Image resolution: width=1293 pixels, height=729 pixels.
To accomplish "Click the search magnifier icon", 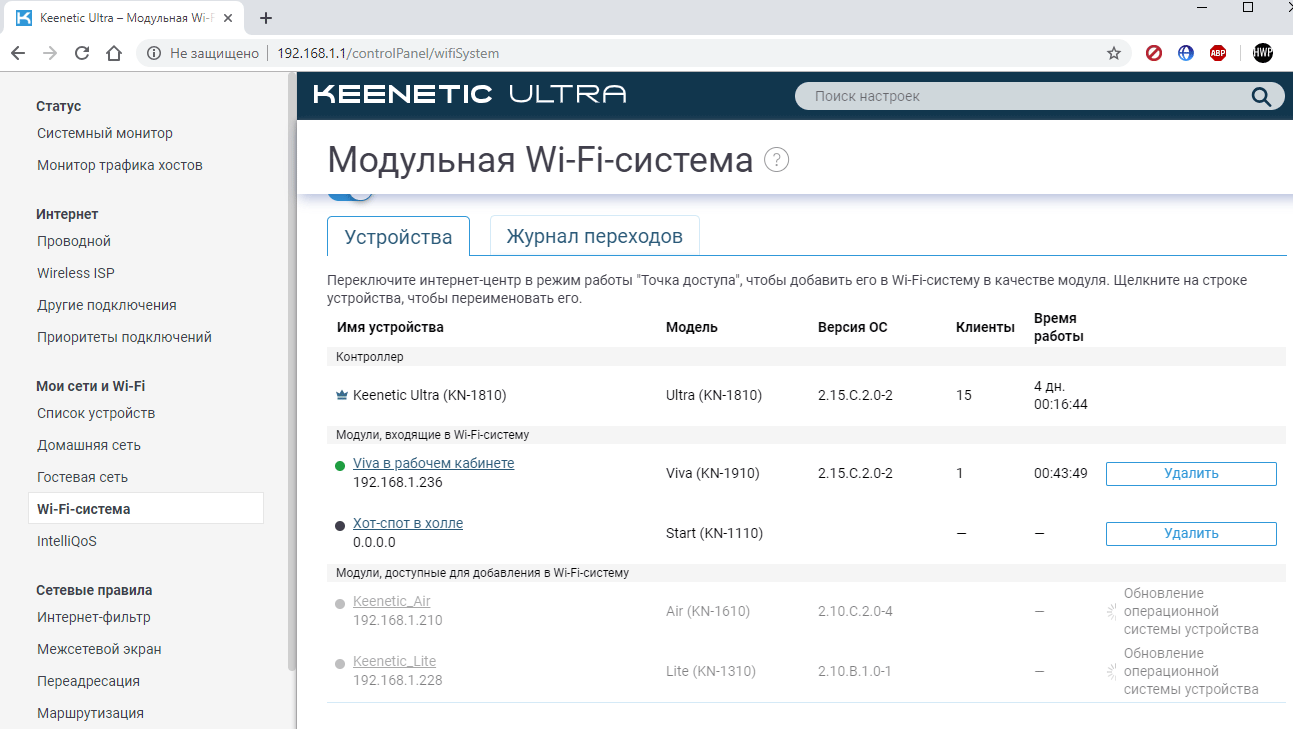I will 1261,97.
